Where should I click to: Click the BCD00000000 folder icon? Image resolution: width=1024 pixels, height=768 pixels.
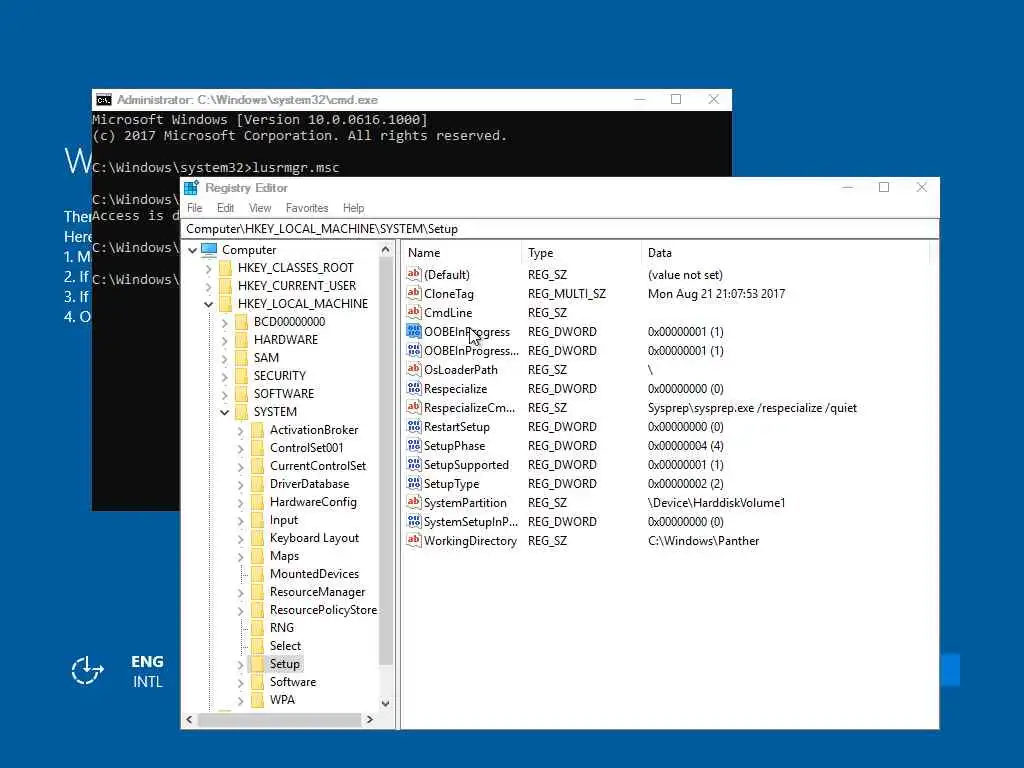pyautogui.click(x=242, y=322)
